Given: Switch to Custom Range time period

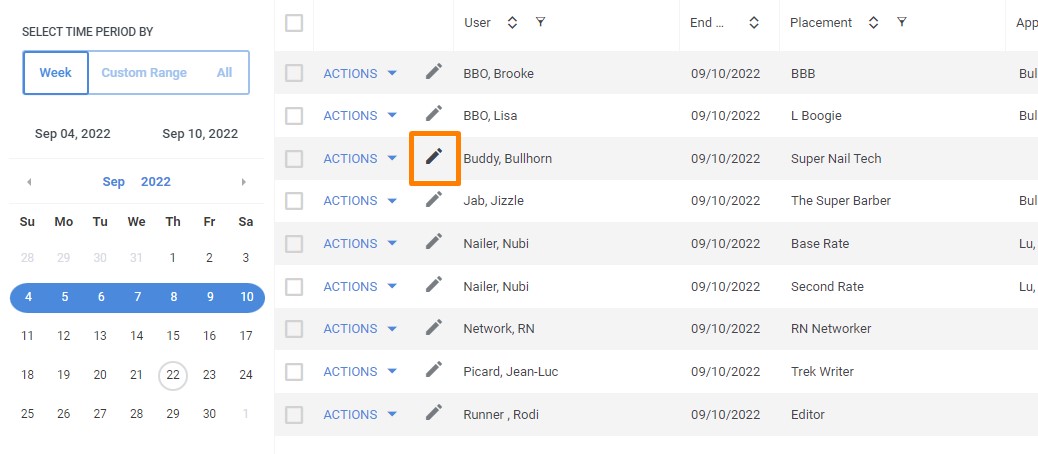Looking at the screenshot, I should click(144, 73).
